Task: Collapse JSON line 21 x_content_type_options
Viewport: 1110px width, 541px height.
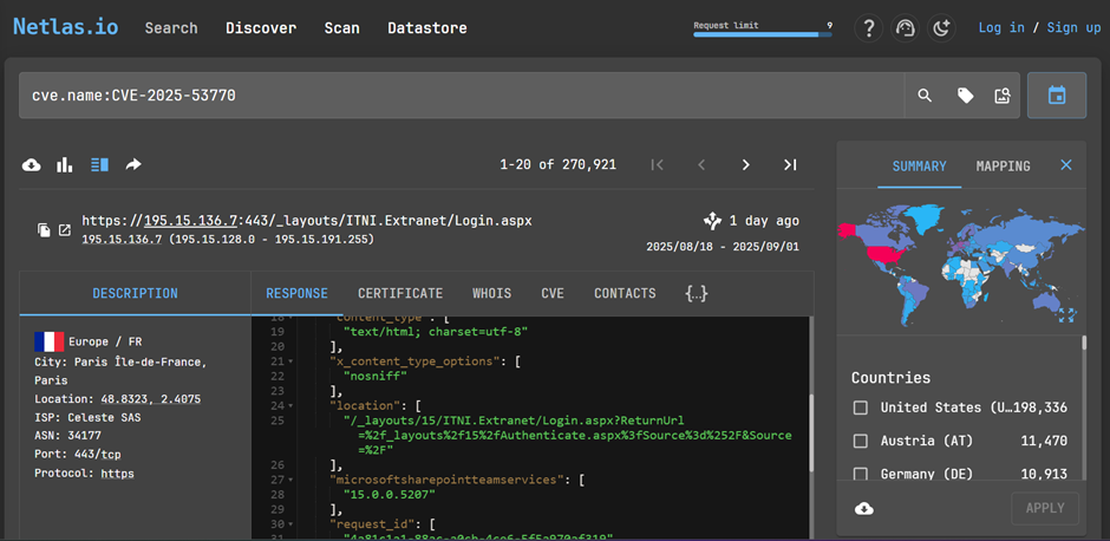Action: [x=291, y=361]
